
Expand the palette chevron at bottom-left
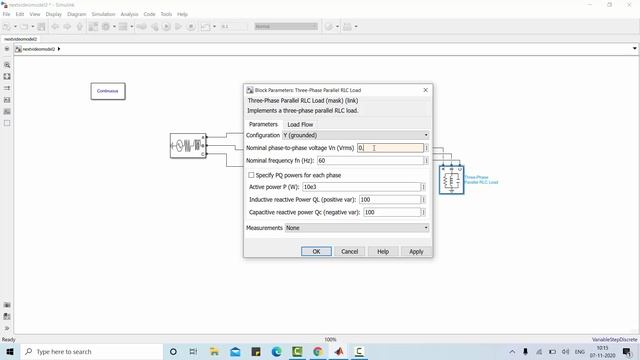[7, 328]
